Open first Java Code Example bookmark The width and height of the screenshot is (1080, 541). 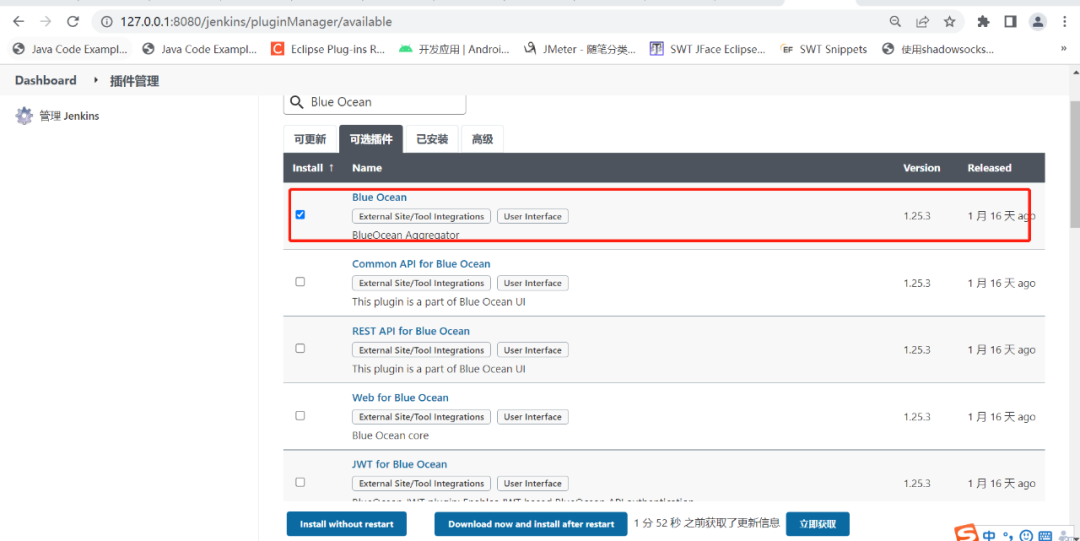point(71,49)
